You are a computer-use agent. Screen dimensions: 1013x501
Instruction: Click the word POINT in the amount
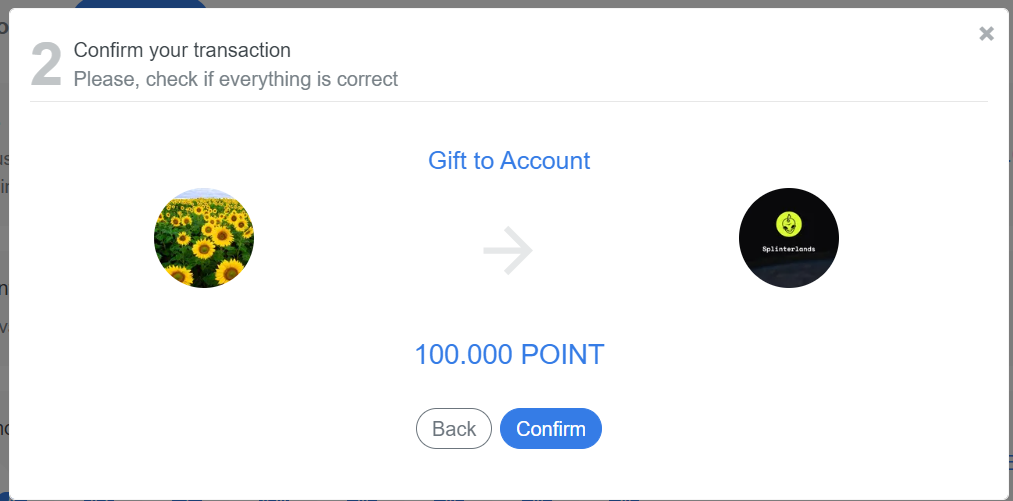[562, 354]
